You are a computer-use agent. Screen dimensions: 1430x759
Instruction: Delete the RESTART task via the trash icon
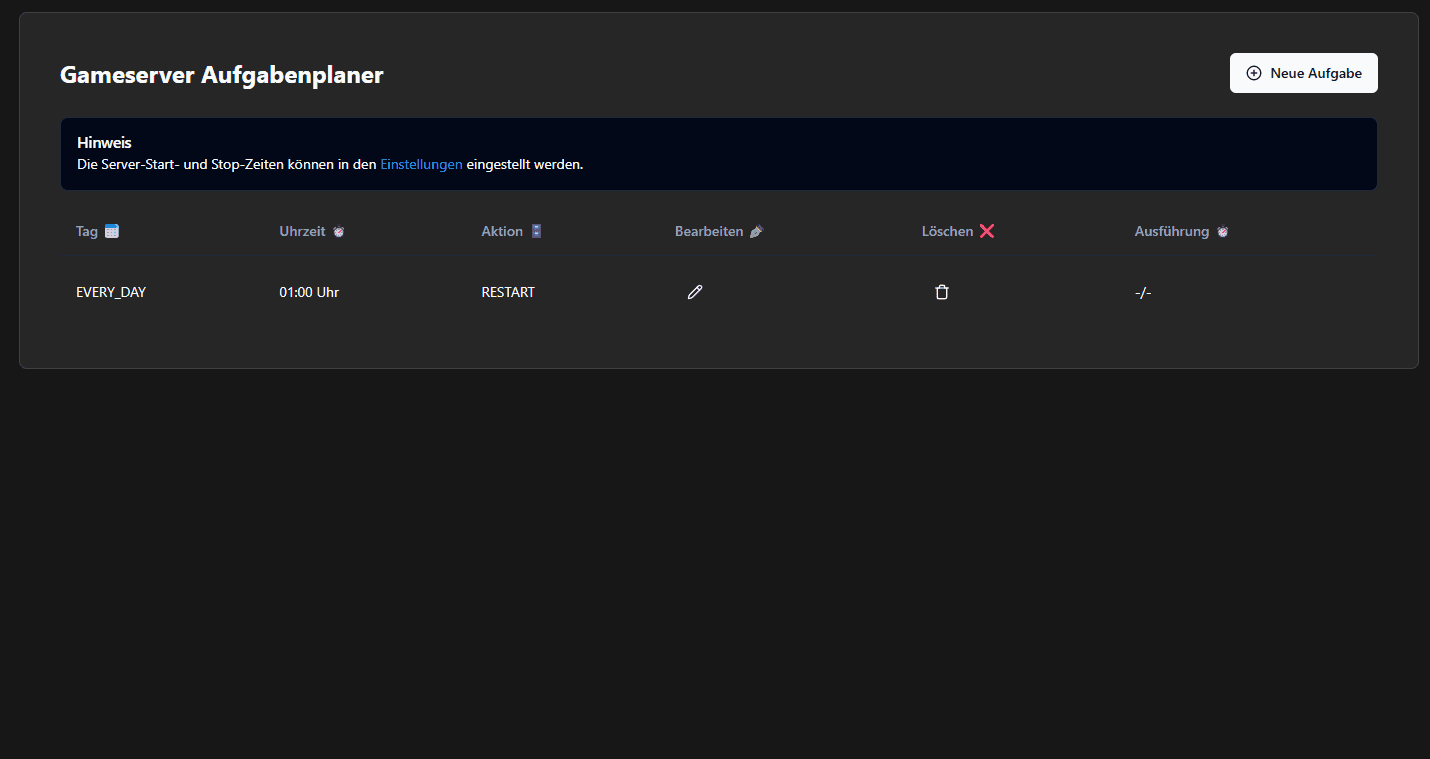coord(942,292)
